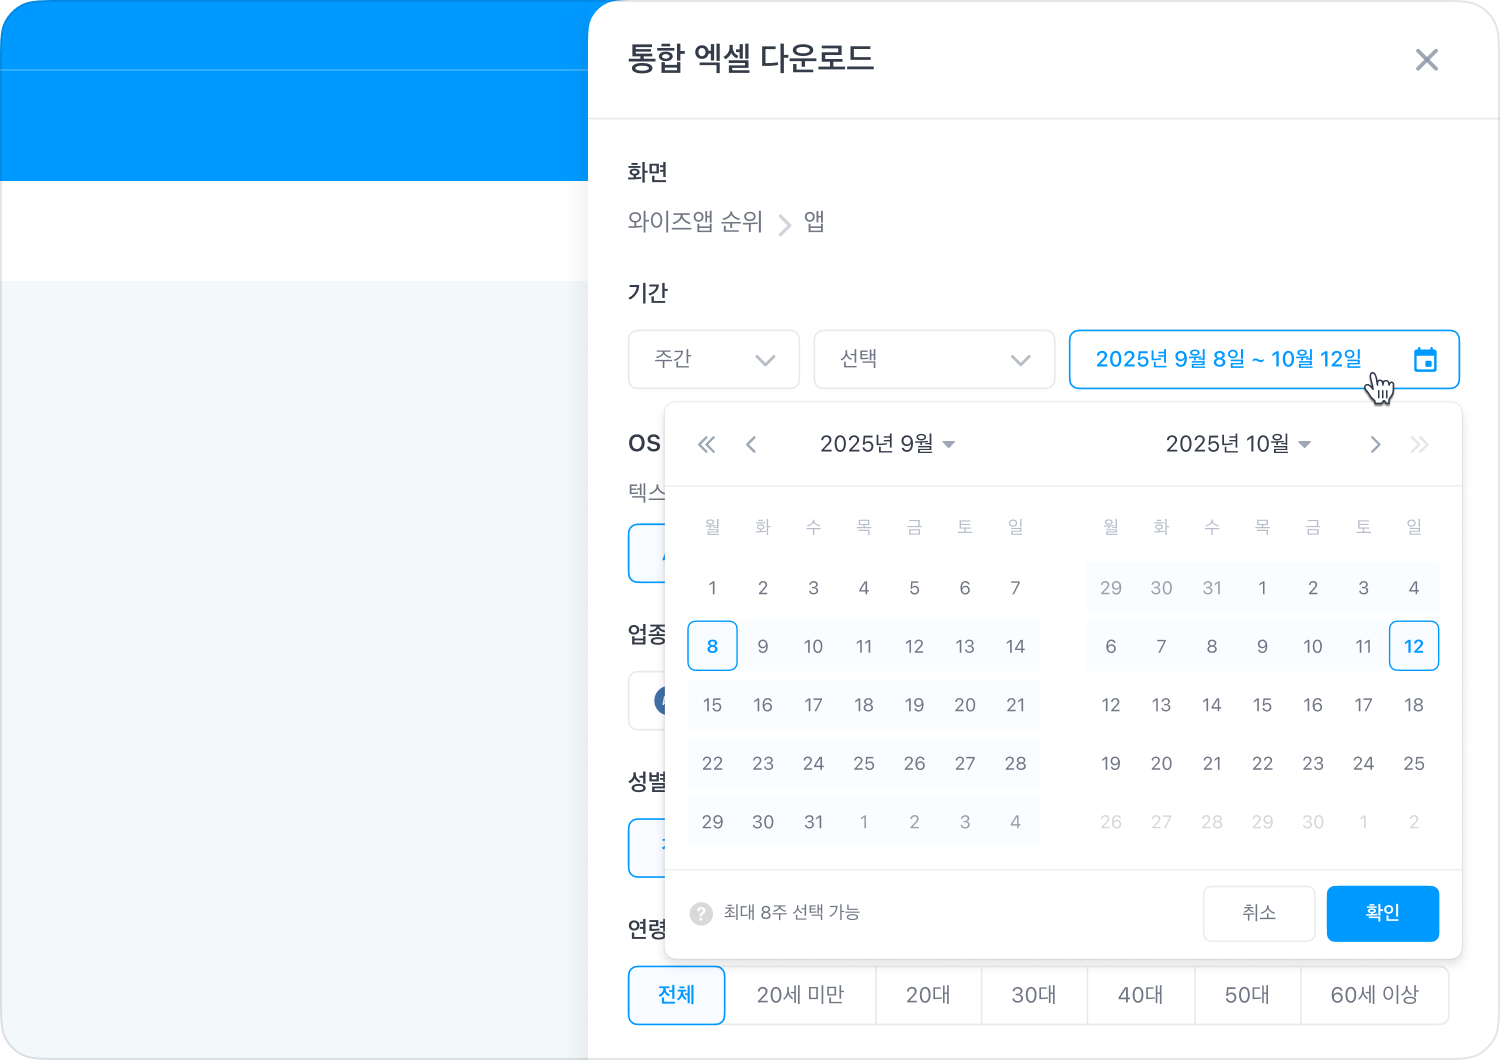This screenshot has height=1060, width=1500.
Task: Select the 20세 미만 age option
Action: point(800,995)
